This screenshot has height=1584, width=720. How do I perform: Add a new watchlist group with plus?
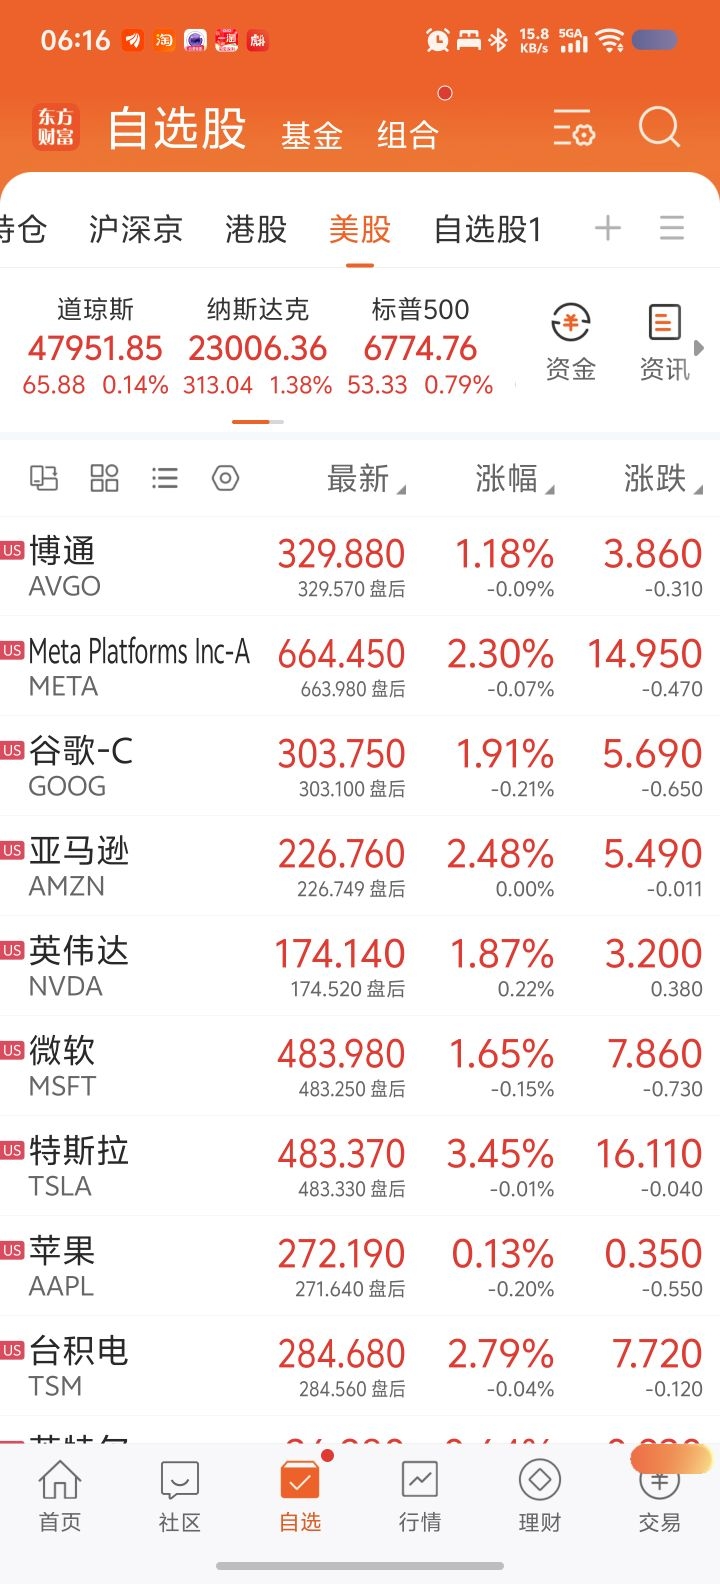click(x=607, y=229)
